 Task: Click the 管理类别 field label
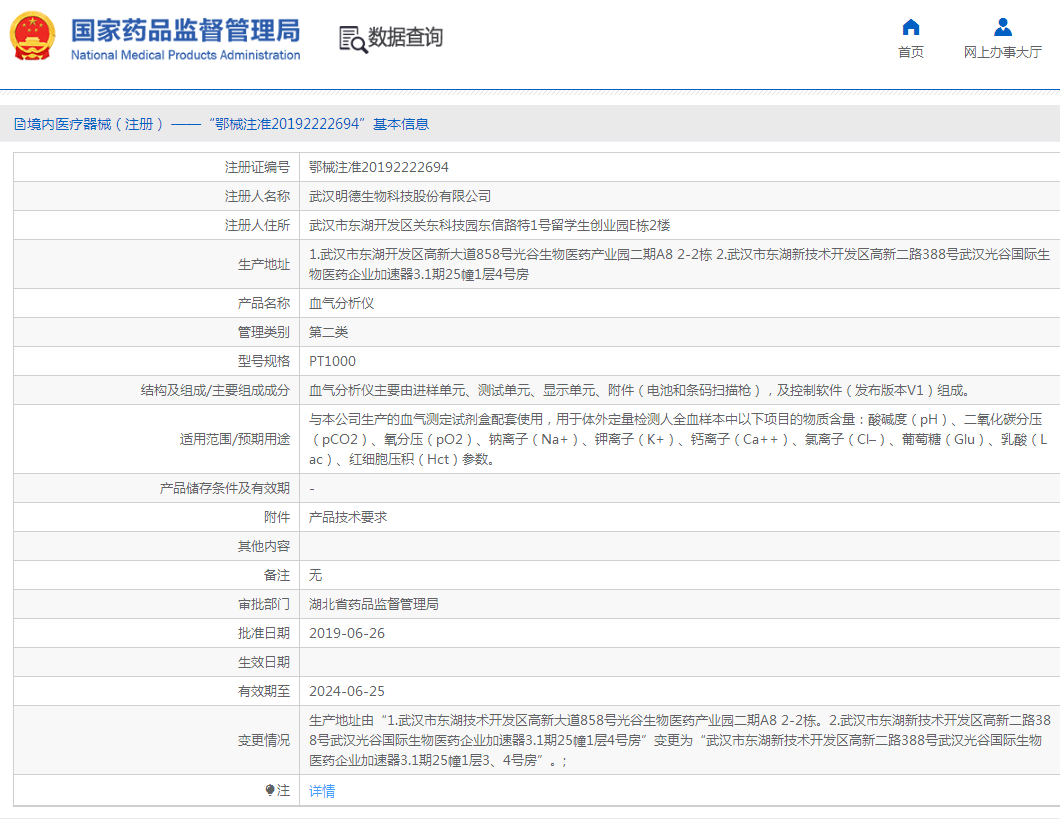264,333
